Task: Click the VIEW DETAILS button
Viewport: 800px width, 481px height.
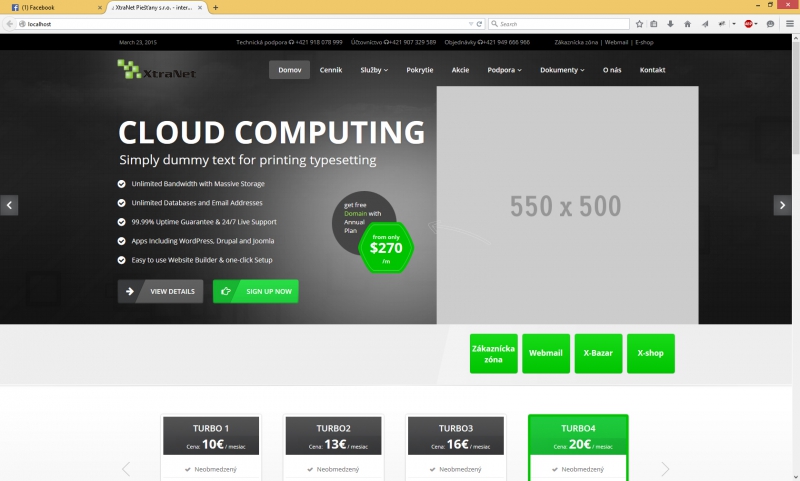Action: tap(160, 291)
